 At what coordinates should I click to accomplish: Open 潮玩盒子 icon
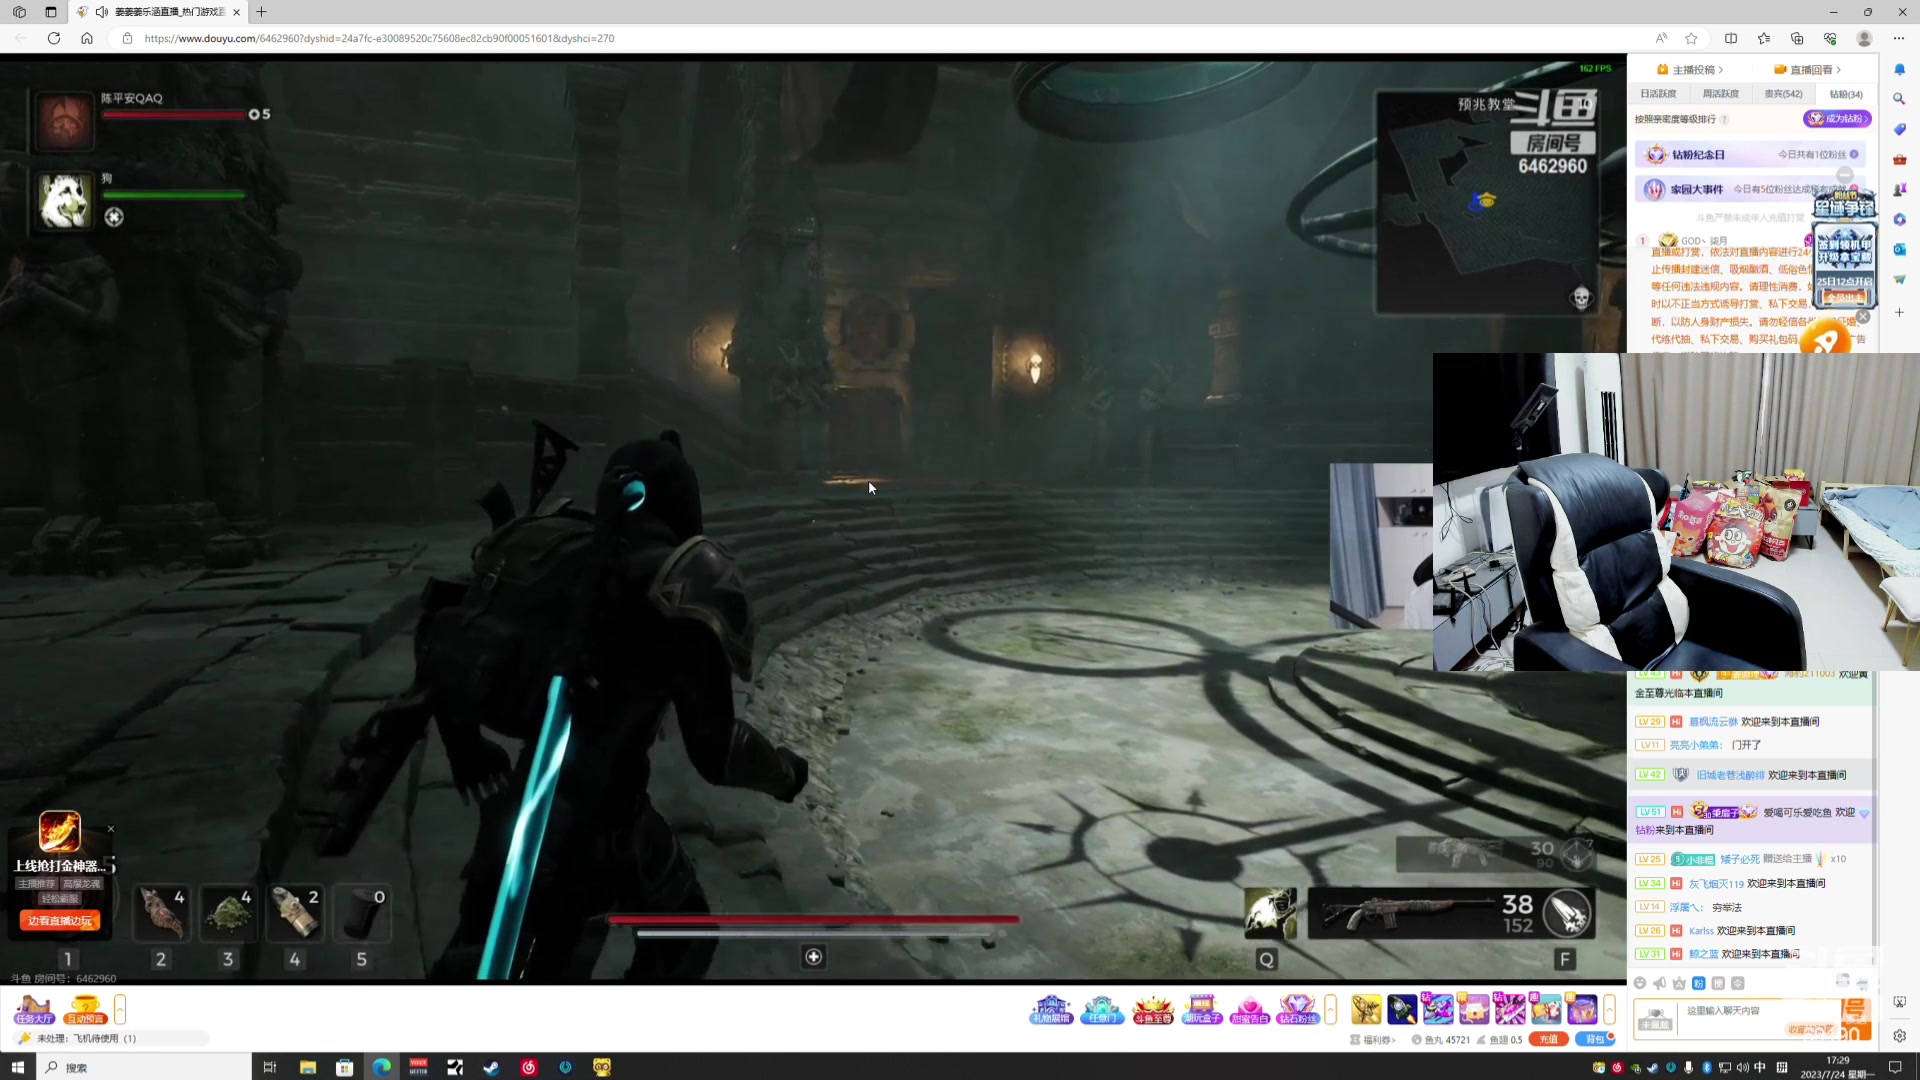tap(1201, 1010)
